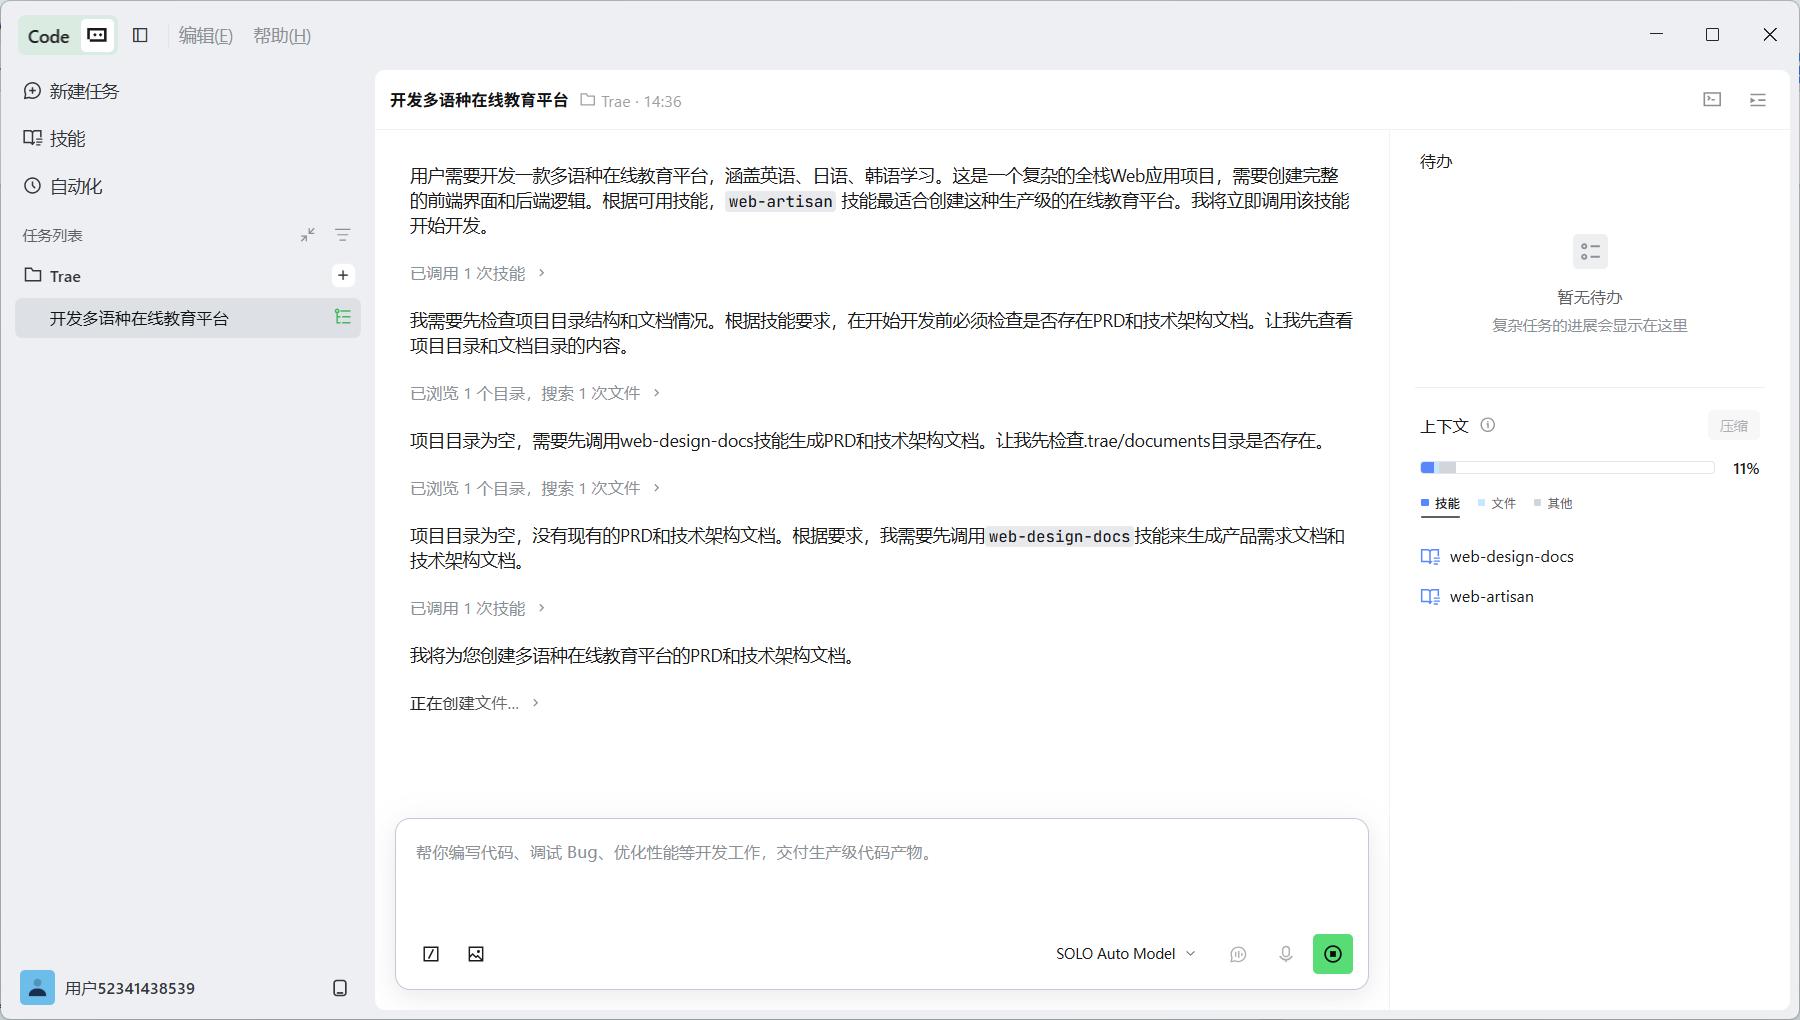Select the 其他 context tab
1800x1020 pixels.
click(1553, 503)
